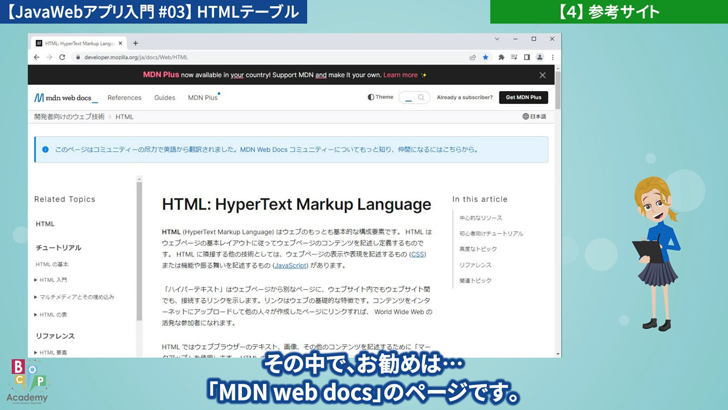
Task: Click the browser back arrow
Action: 37,57
